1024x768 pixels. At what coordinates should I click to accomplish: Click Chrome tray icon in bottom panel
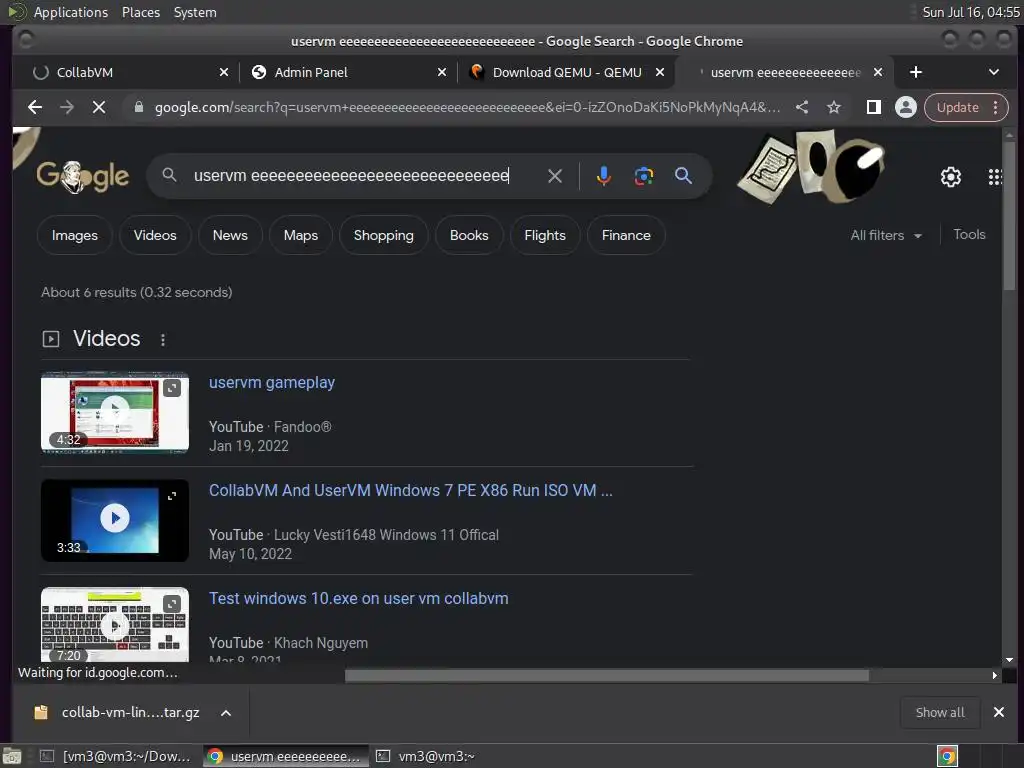(947, 756)
